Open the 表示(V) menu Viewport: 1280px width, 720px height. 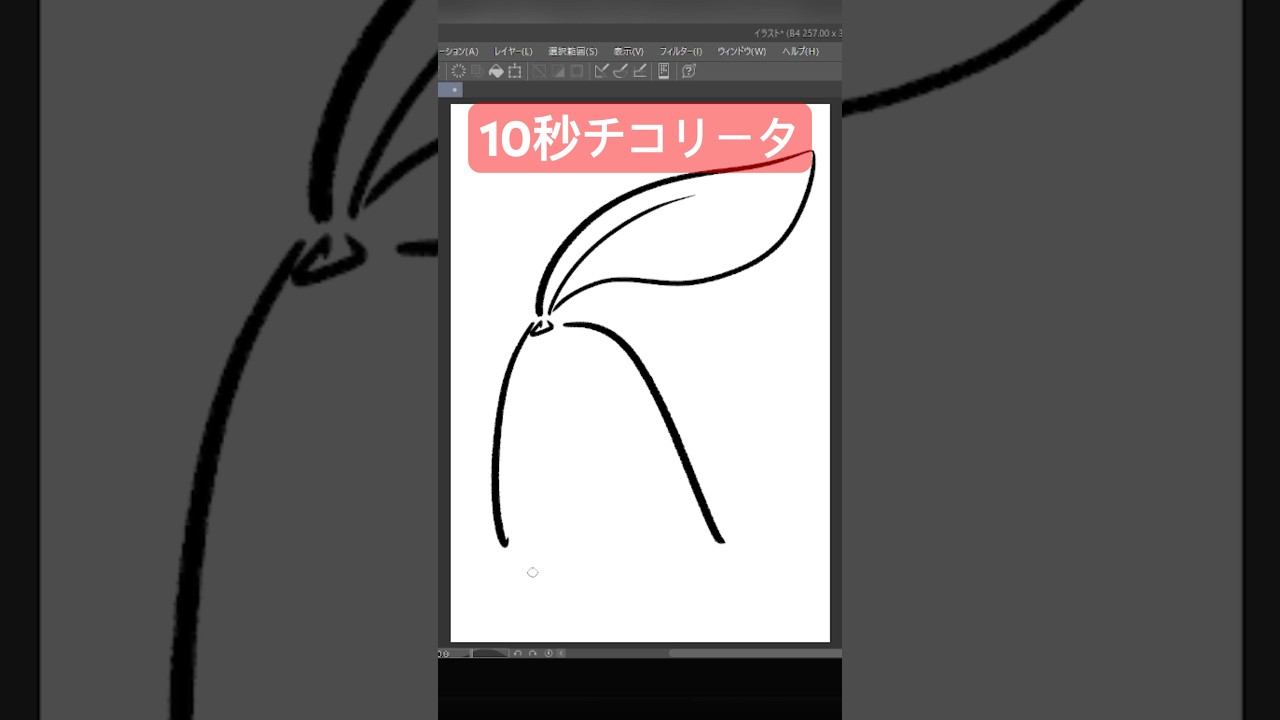coord(628,51)
